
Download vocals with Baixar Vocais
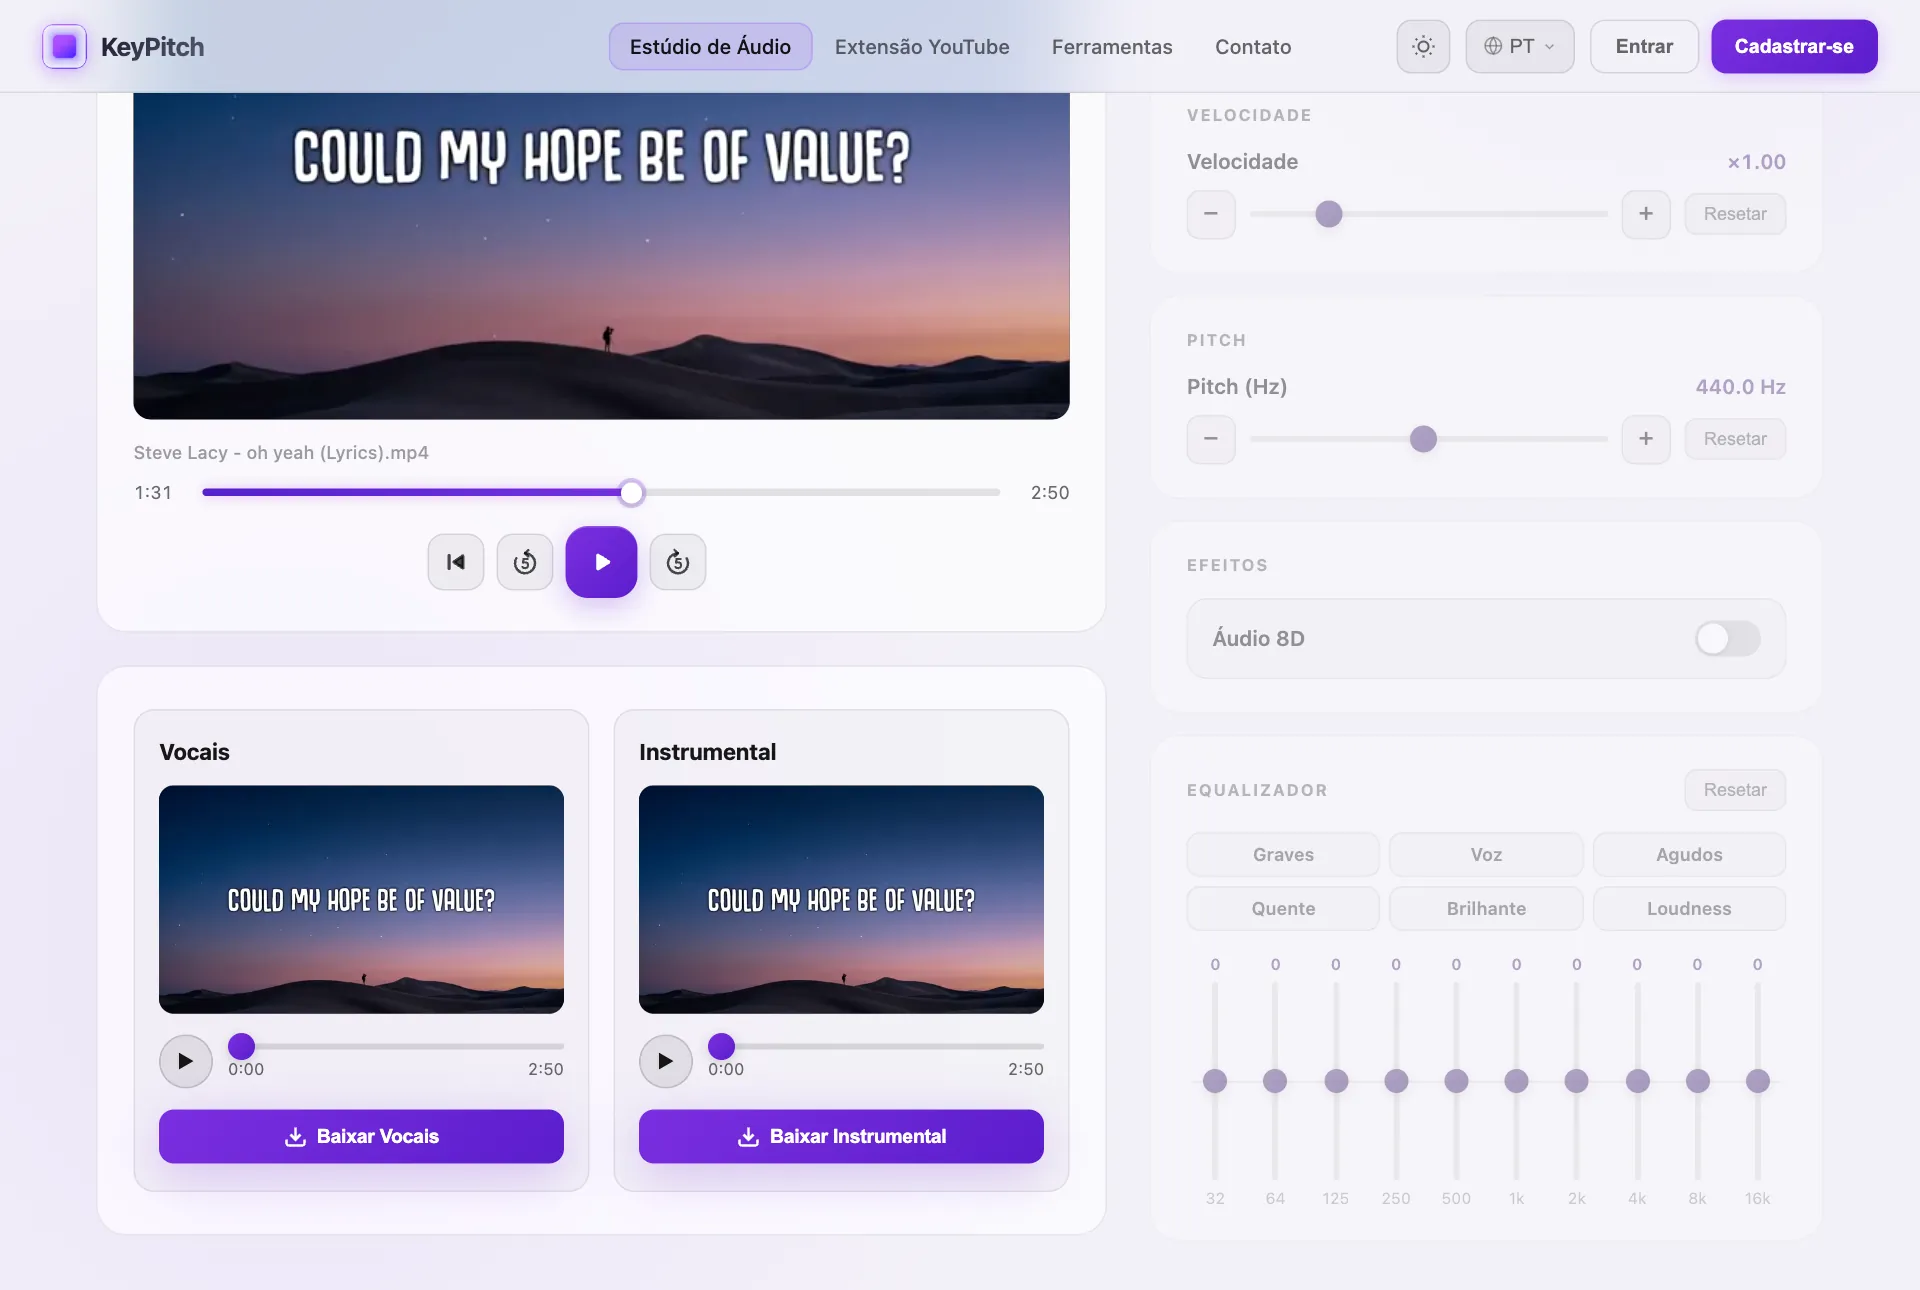click(361, 1137)
